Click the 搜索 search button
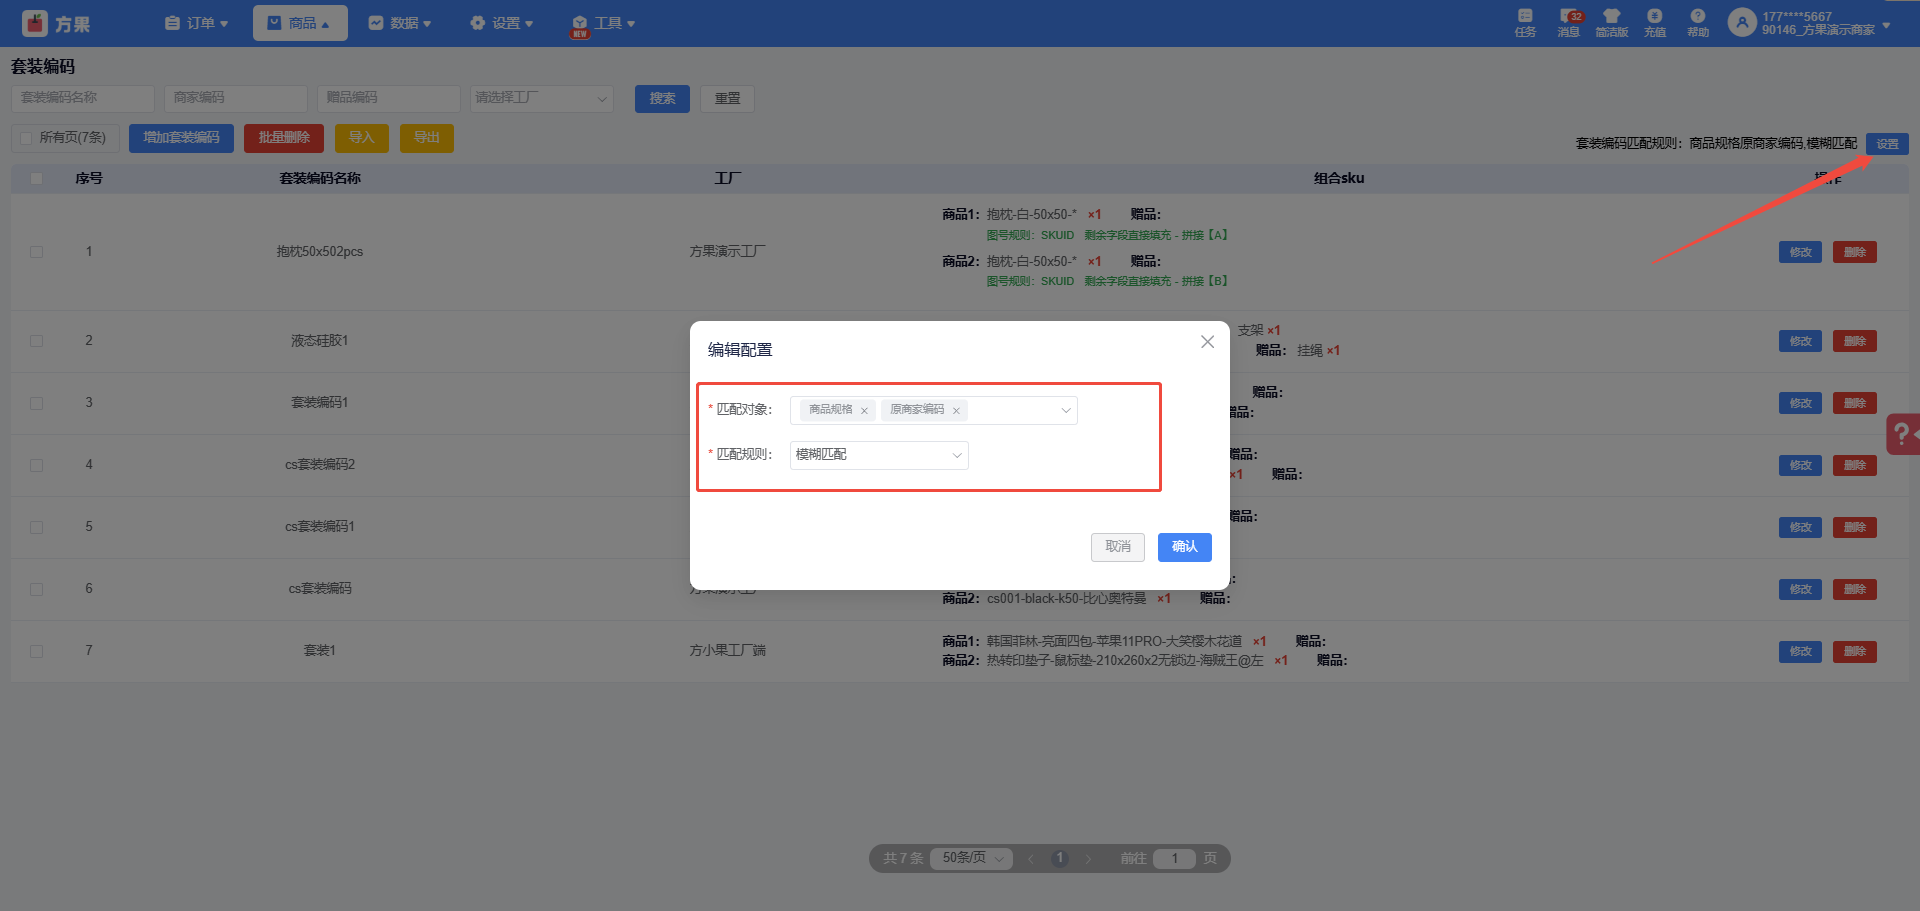Screen dimensions: 1920x911 click(662, 98)
